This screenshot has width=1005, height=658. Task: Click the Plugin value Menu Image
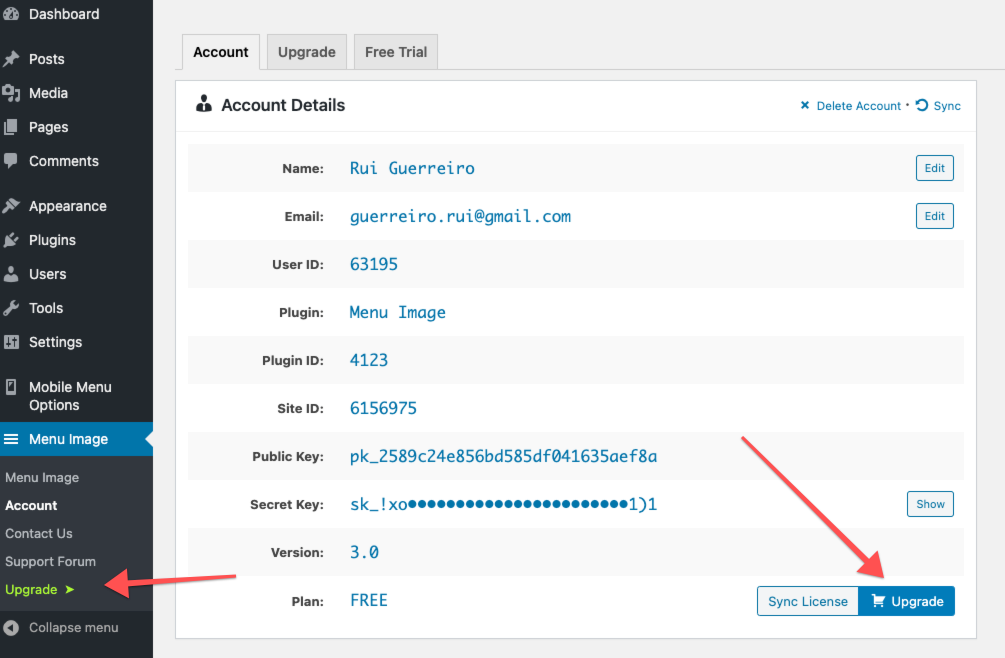tap(397, 312)
